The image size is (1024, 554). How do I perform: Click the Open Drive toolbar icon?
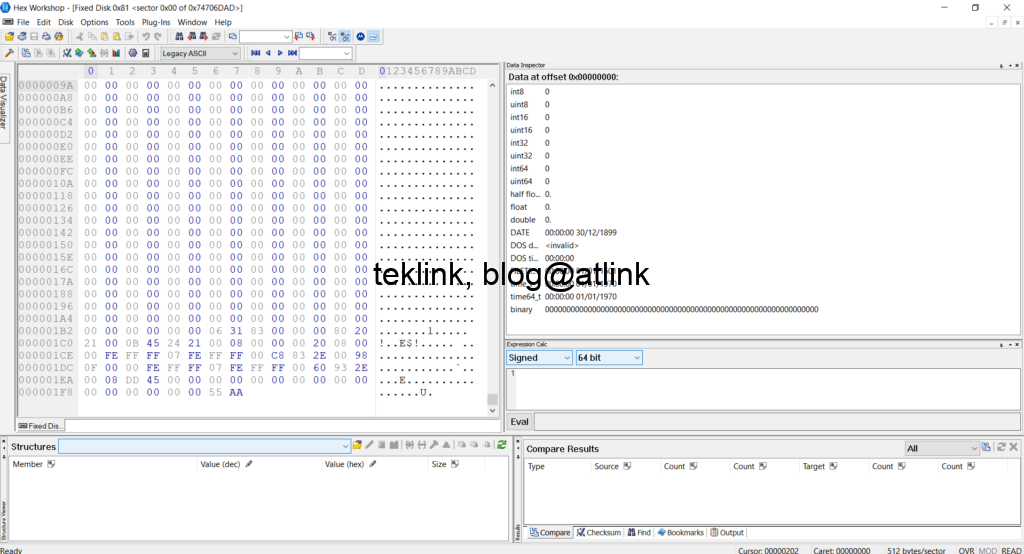(22, 37)
